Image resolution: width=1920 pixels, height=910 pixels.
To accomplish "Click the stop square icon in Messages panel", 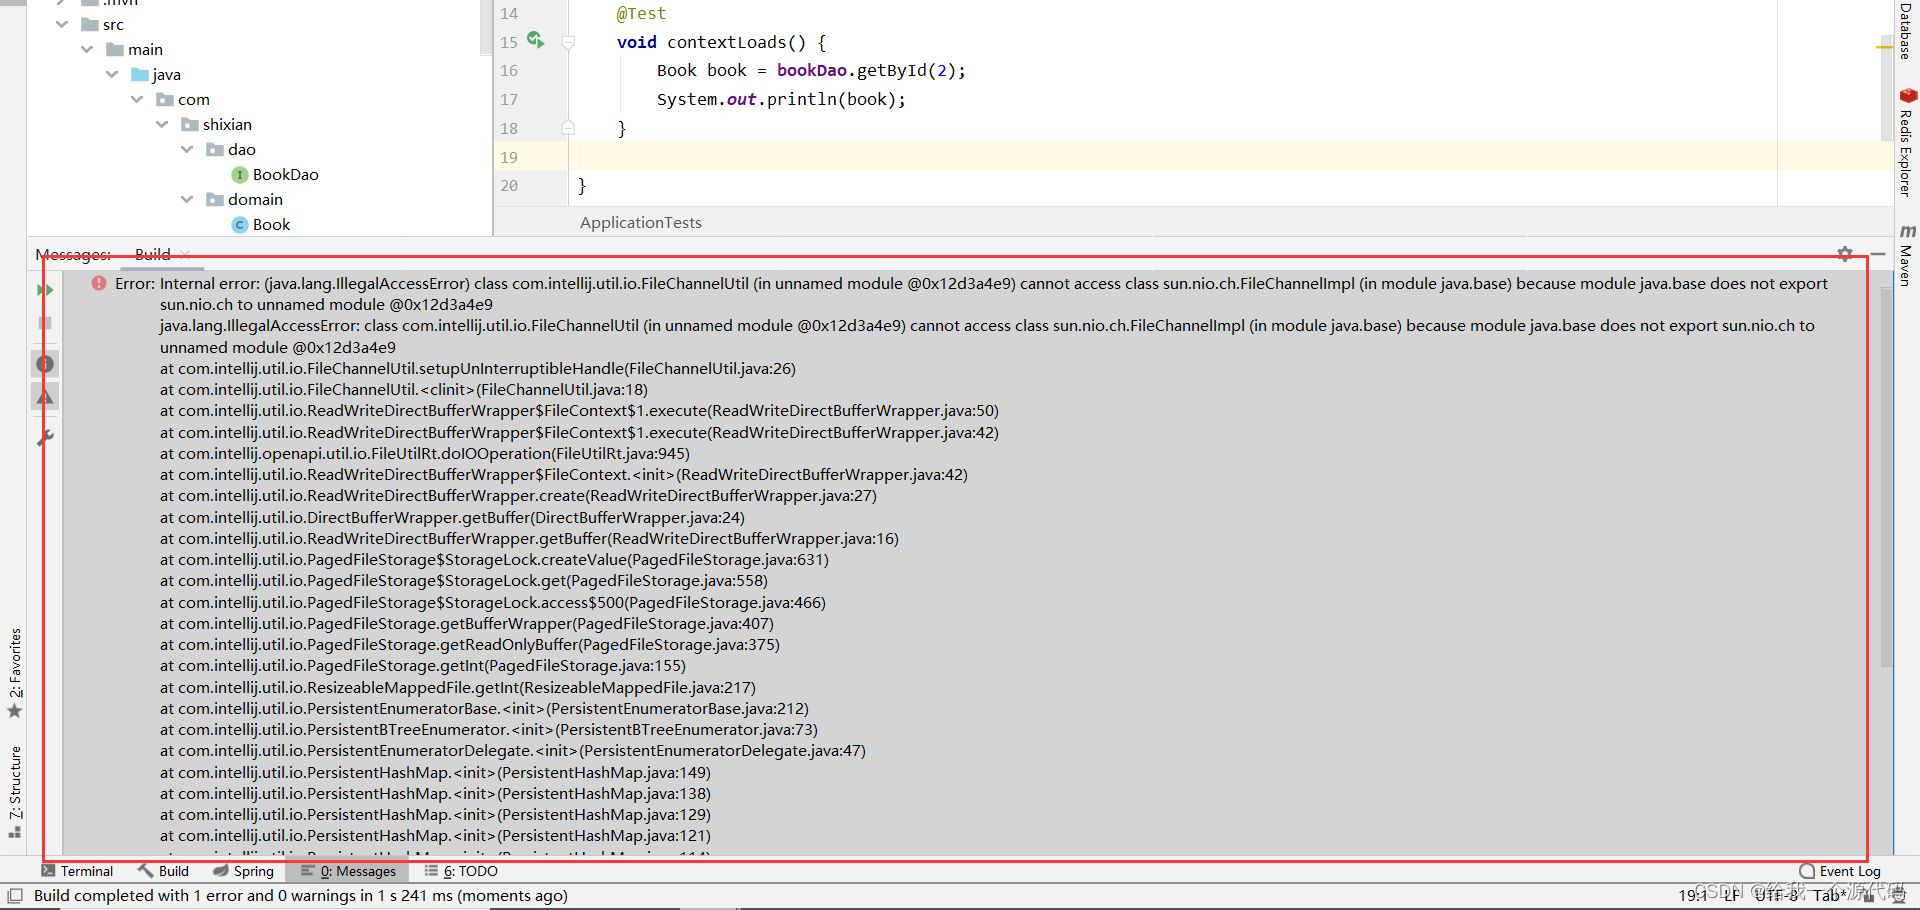I will 45,323.
